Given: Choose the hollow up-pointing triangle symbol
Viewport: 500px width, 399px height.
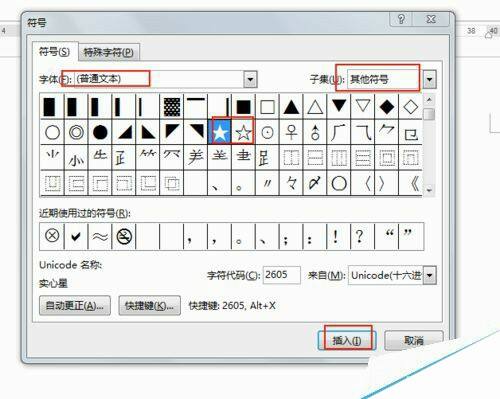Looking at the screenshot, I should pos(315,107).
